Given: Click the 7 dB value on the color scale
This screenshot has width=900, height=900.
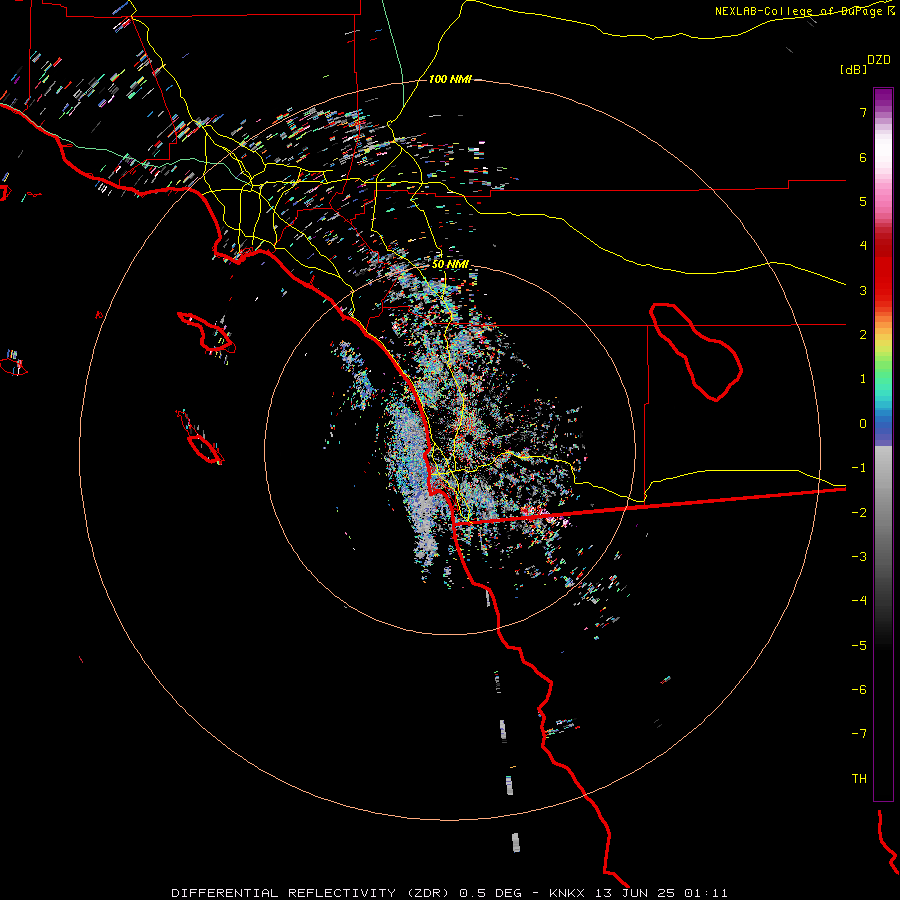Looking at the screenshot, I should click(x=863, y=112).
